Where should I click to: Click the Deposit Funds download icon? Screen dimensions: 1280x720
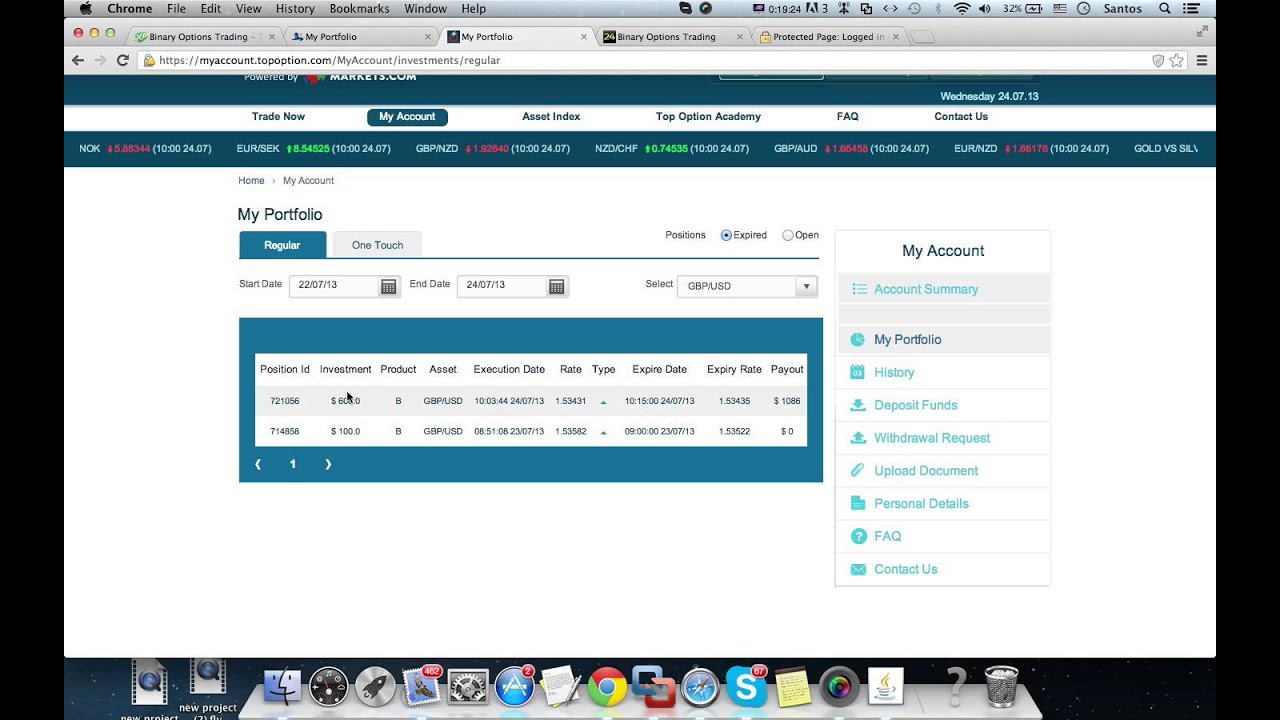[x=857, y=405]
